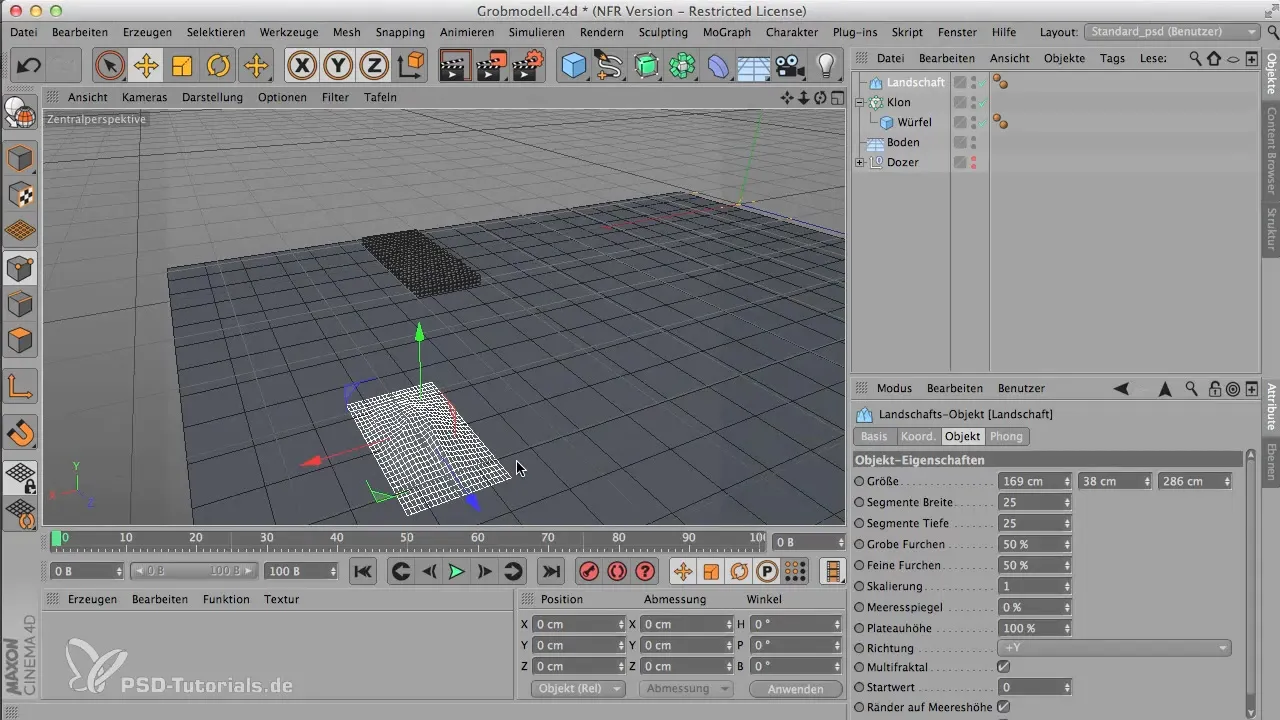The width and height of the screenshot is (1280, 720).
Task: Click the attribute manager back arrow
Action: click(1121, 388)
